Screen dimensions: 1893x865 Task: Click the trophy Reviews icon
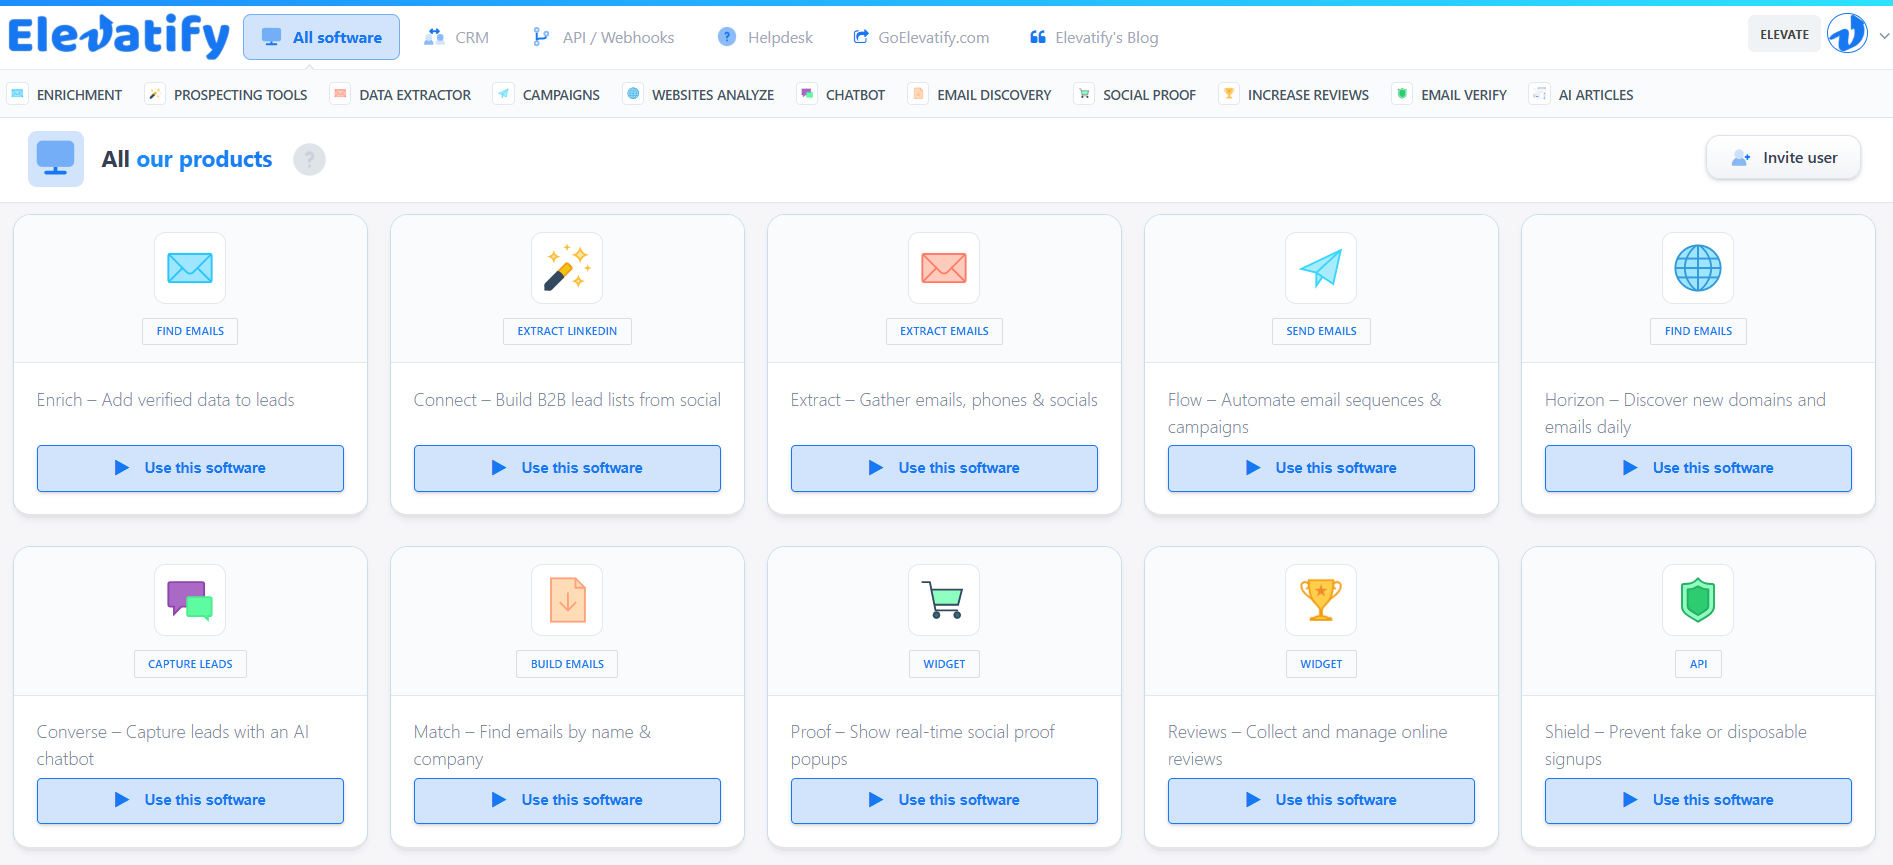(x=1321, y=600)
